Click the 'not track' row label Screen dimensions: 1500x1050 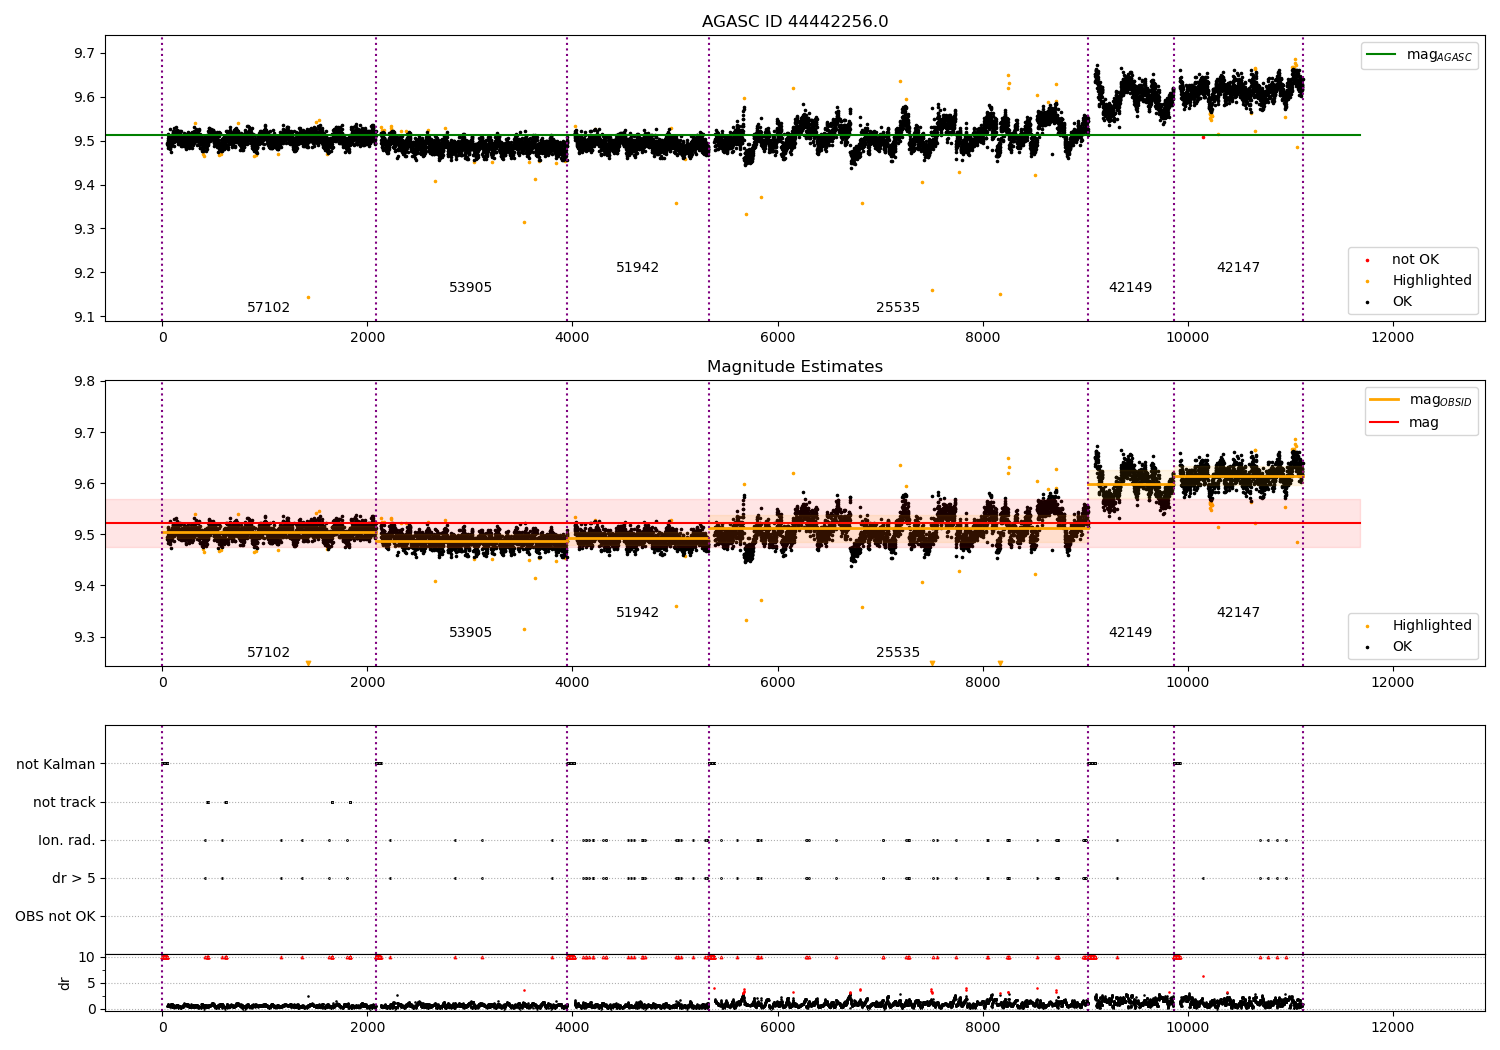point(64,803)
